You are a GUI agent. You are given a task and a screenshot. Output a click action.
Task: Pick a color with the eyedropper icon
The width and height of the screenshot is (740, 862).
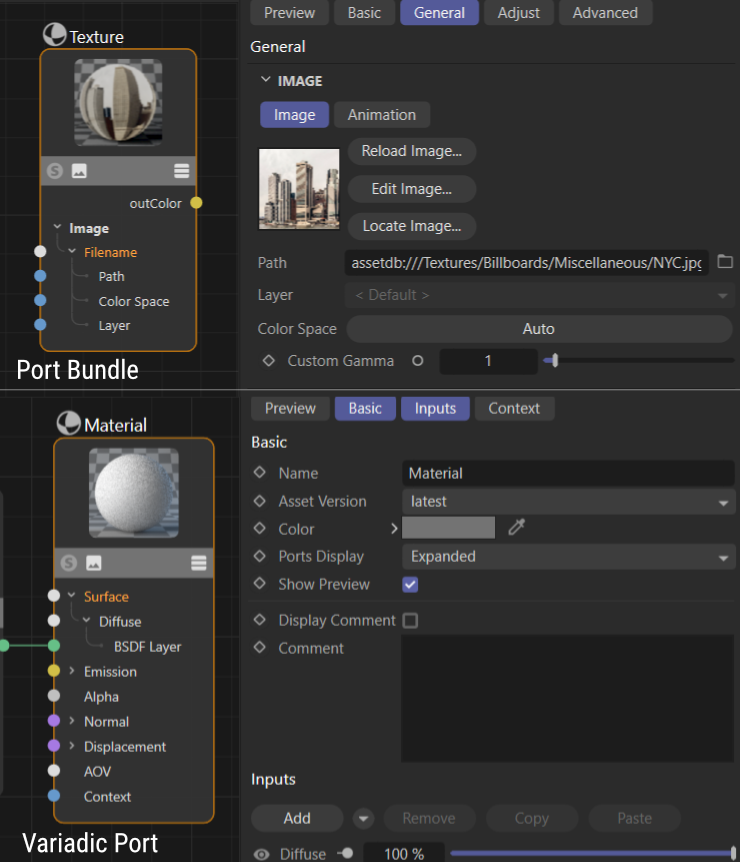pyautogui.click(x=516, y=528)
